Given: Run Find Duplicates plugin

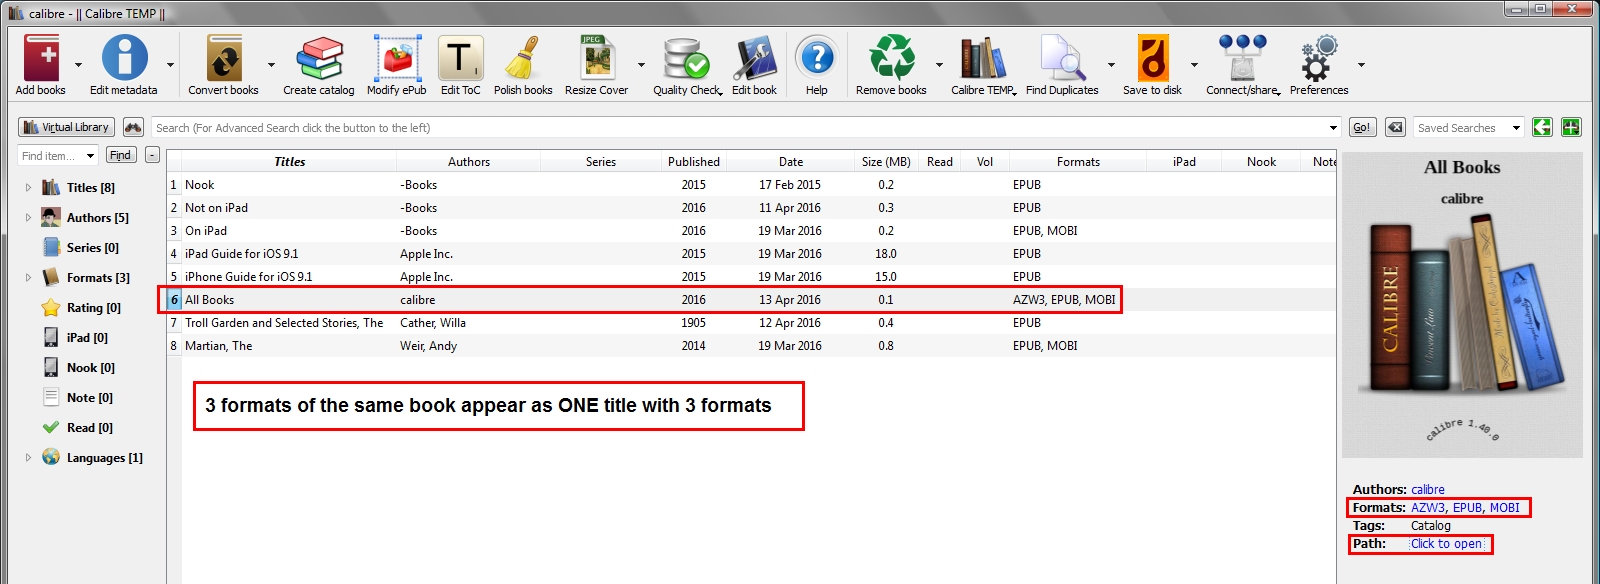Looking at the screenshot, I should point(1062,58).
